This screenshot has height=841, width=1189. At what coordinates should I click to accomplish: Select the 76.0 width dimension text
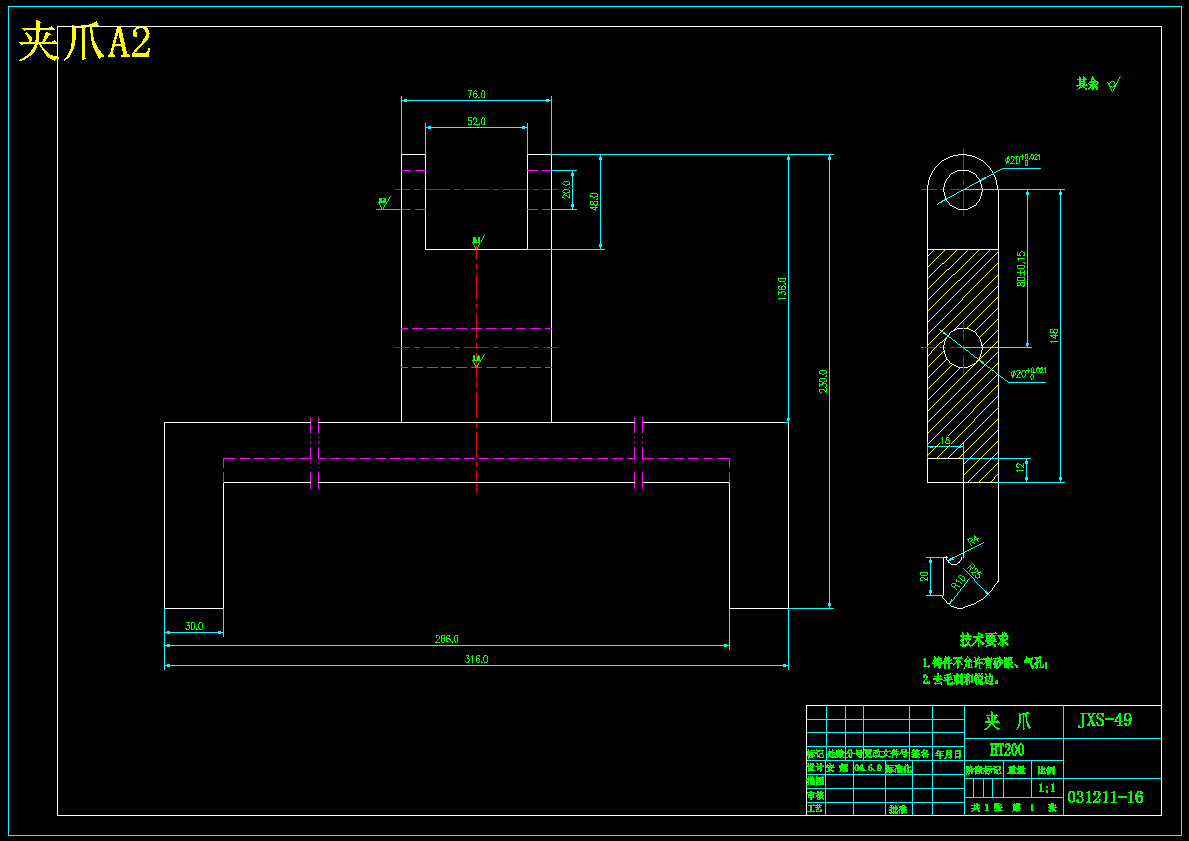tap(476, 95)
